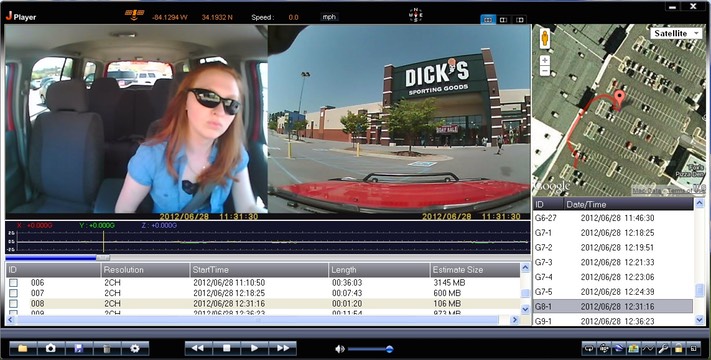711x360 pixels.
Task: Check the box for recording 006
Action: click(x=14, y=283)
